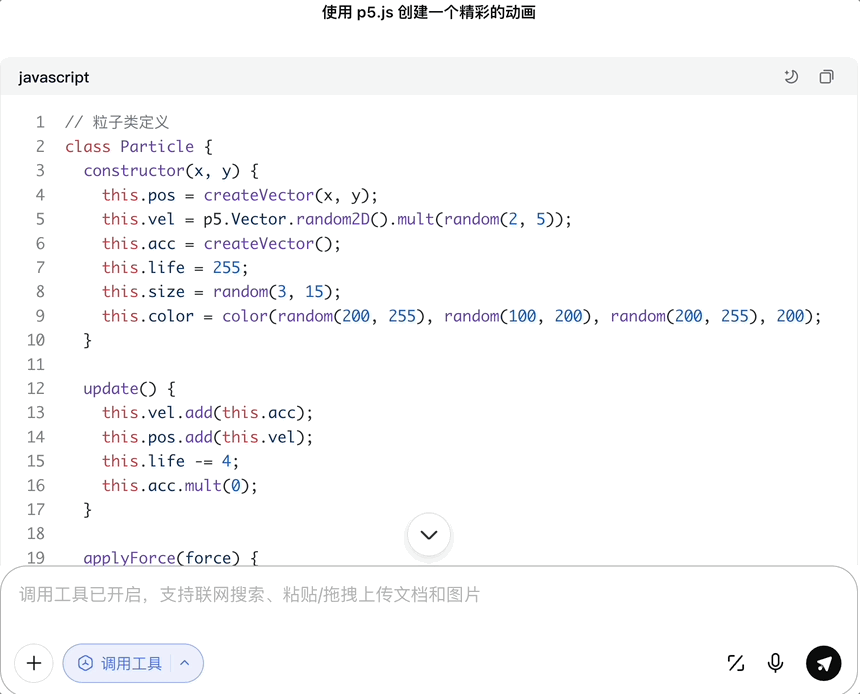
Task: Click the slash shortcut icon beside the microphone
Action: (736, 663)
